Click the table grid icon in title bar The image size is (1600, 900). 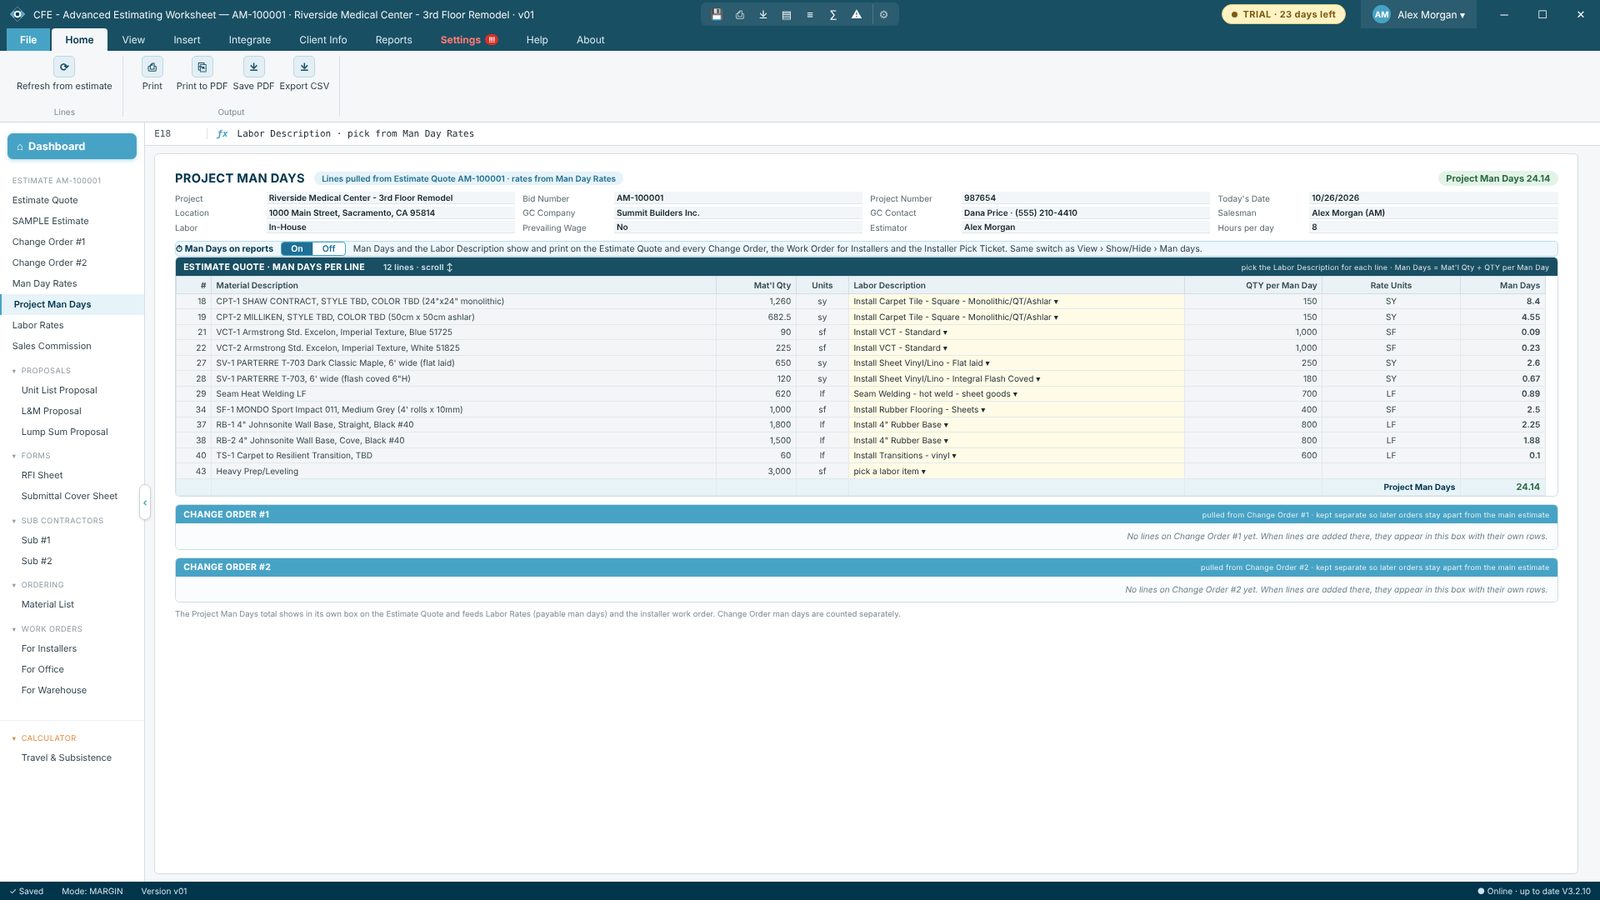pyautogui.click(x=786, y=15)
